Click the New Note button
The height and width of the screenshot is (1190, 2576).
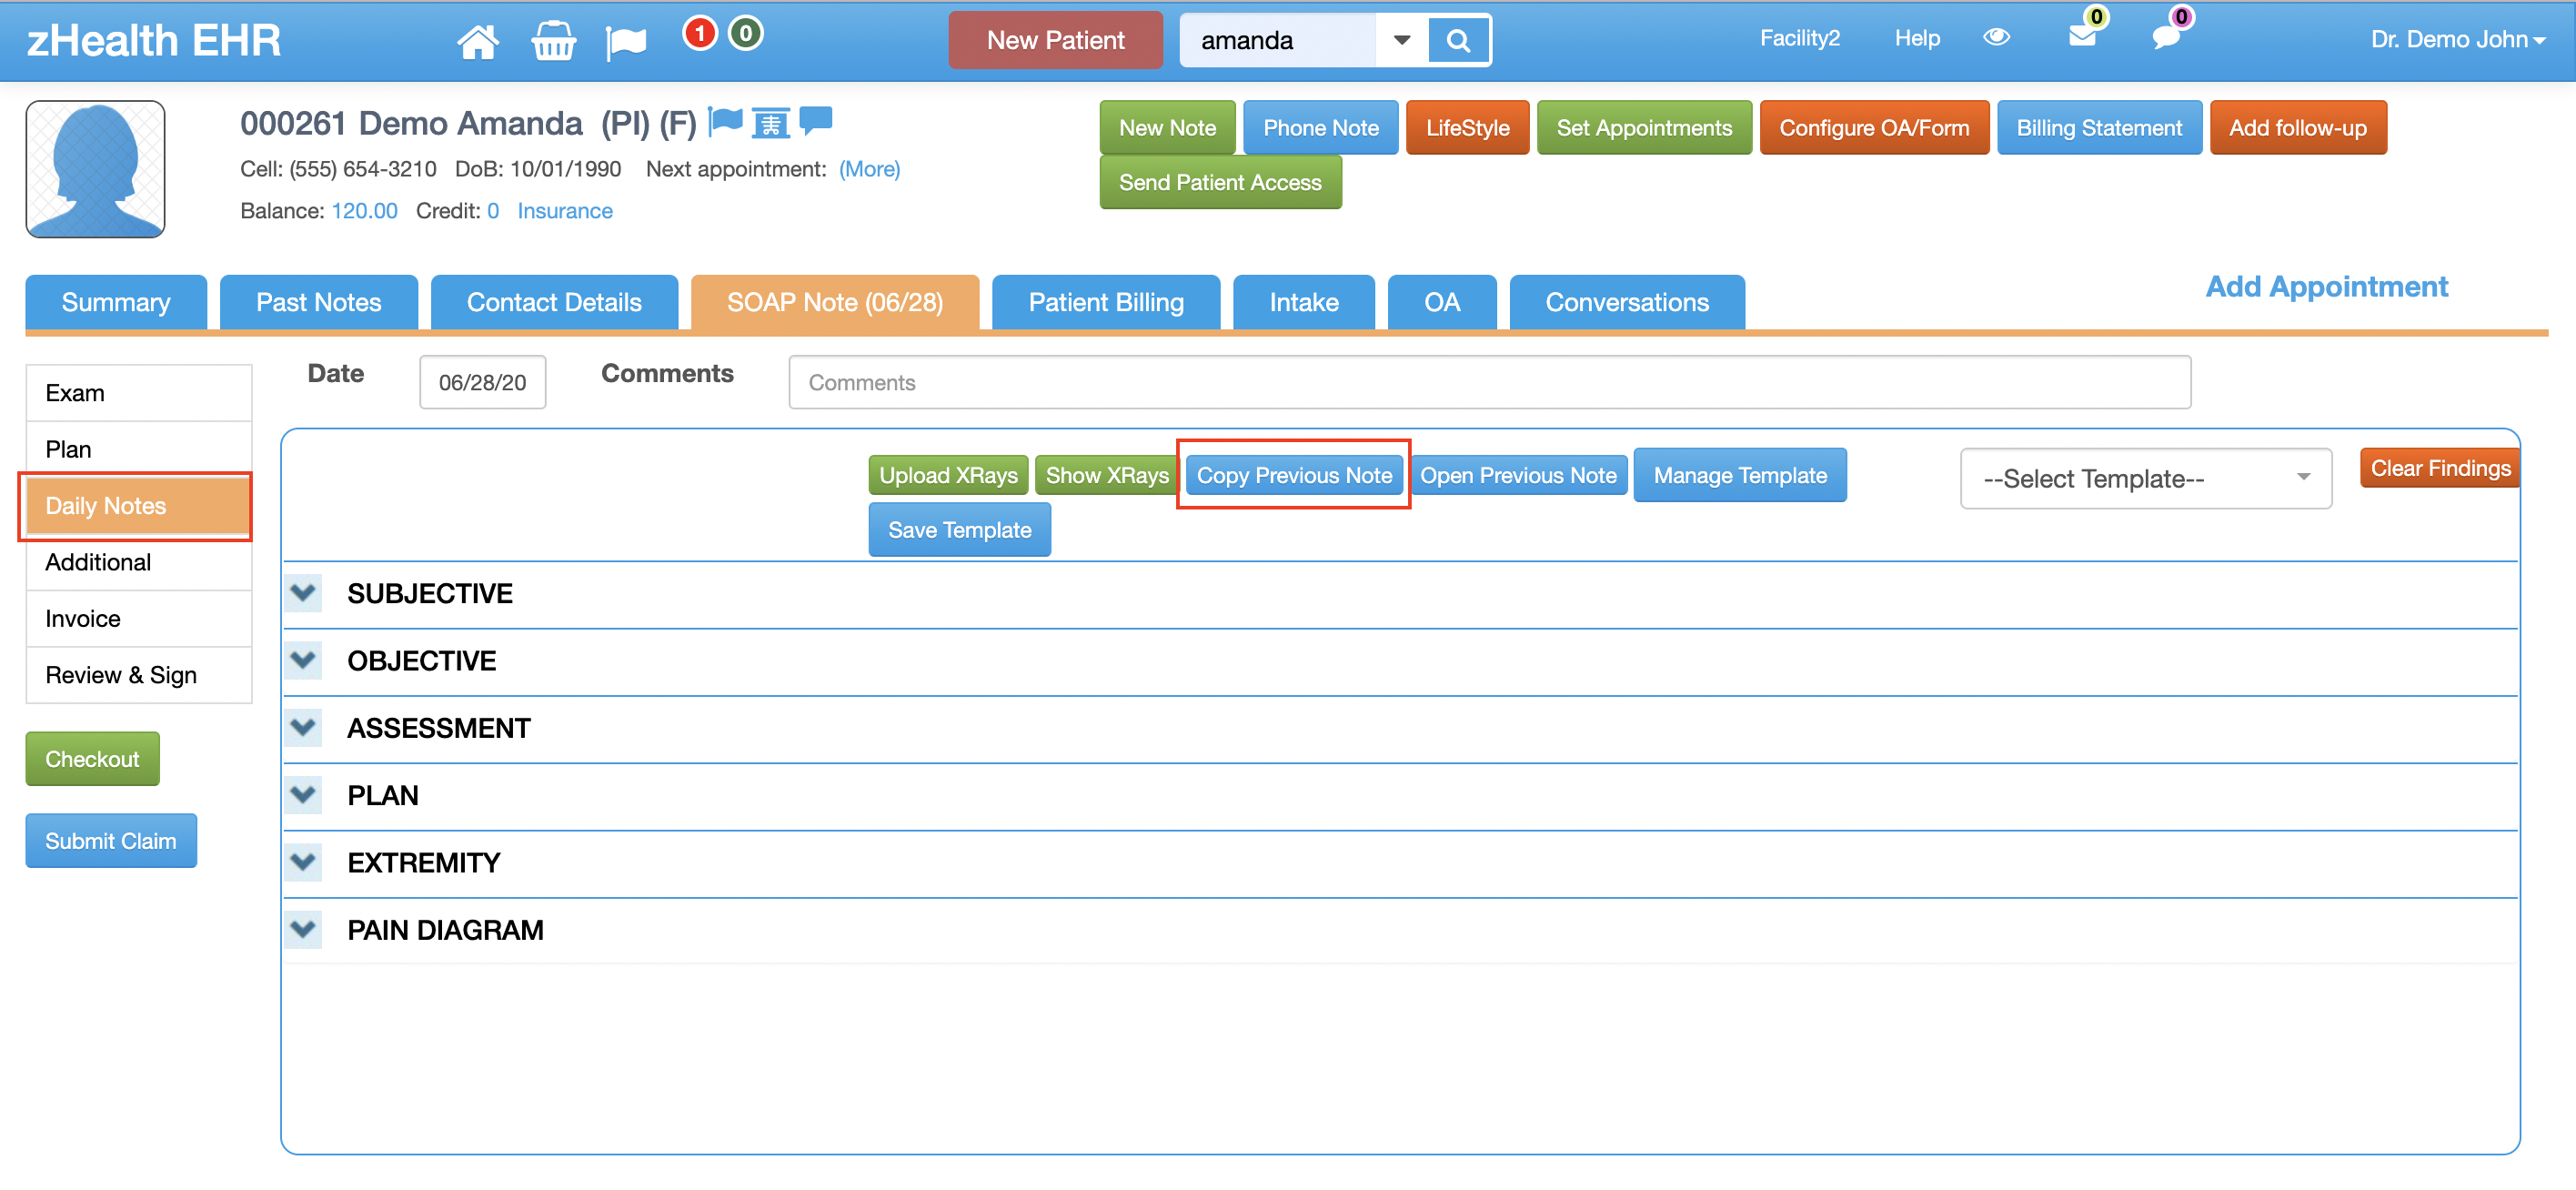[1167, 128]
